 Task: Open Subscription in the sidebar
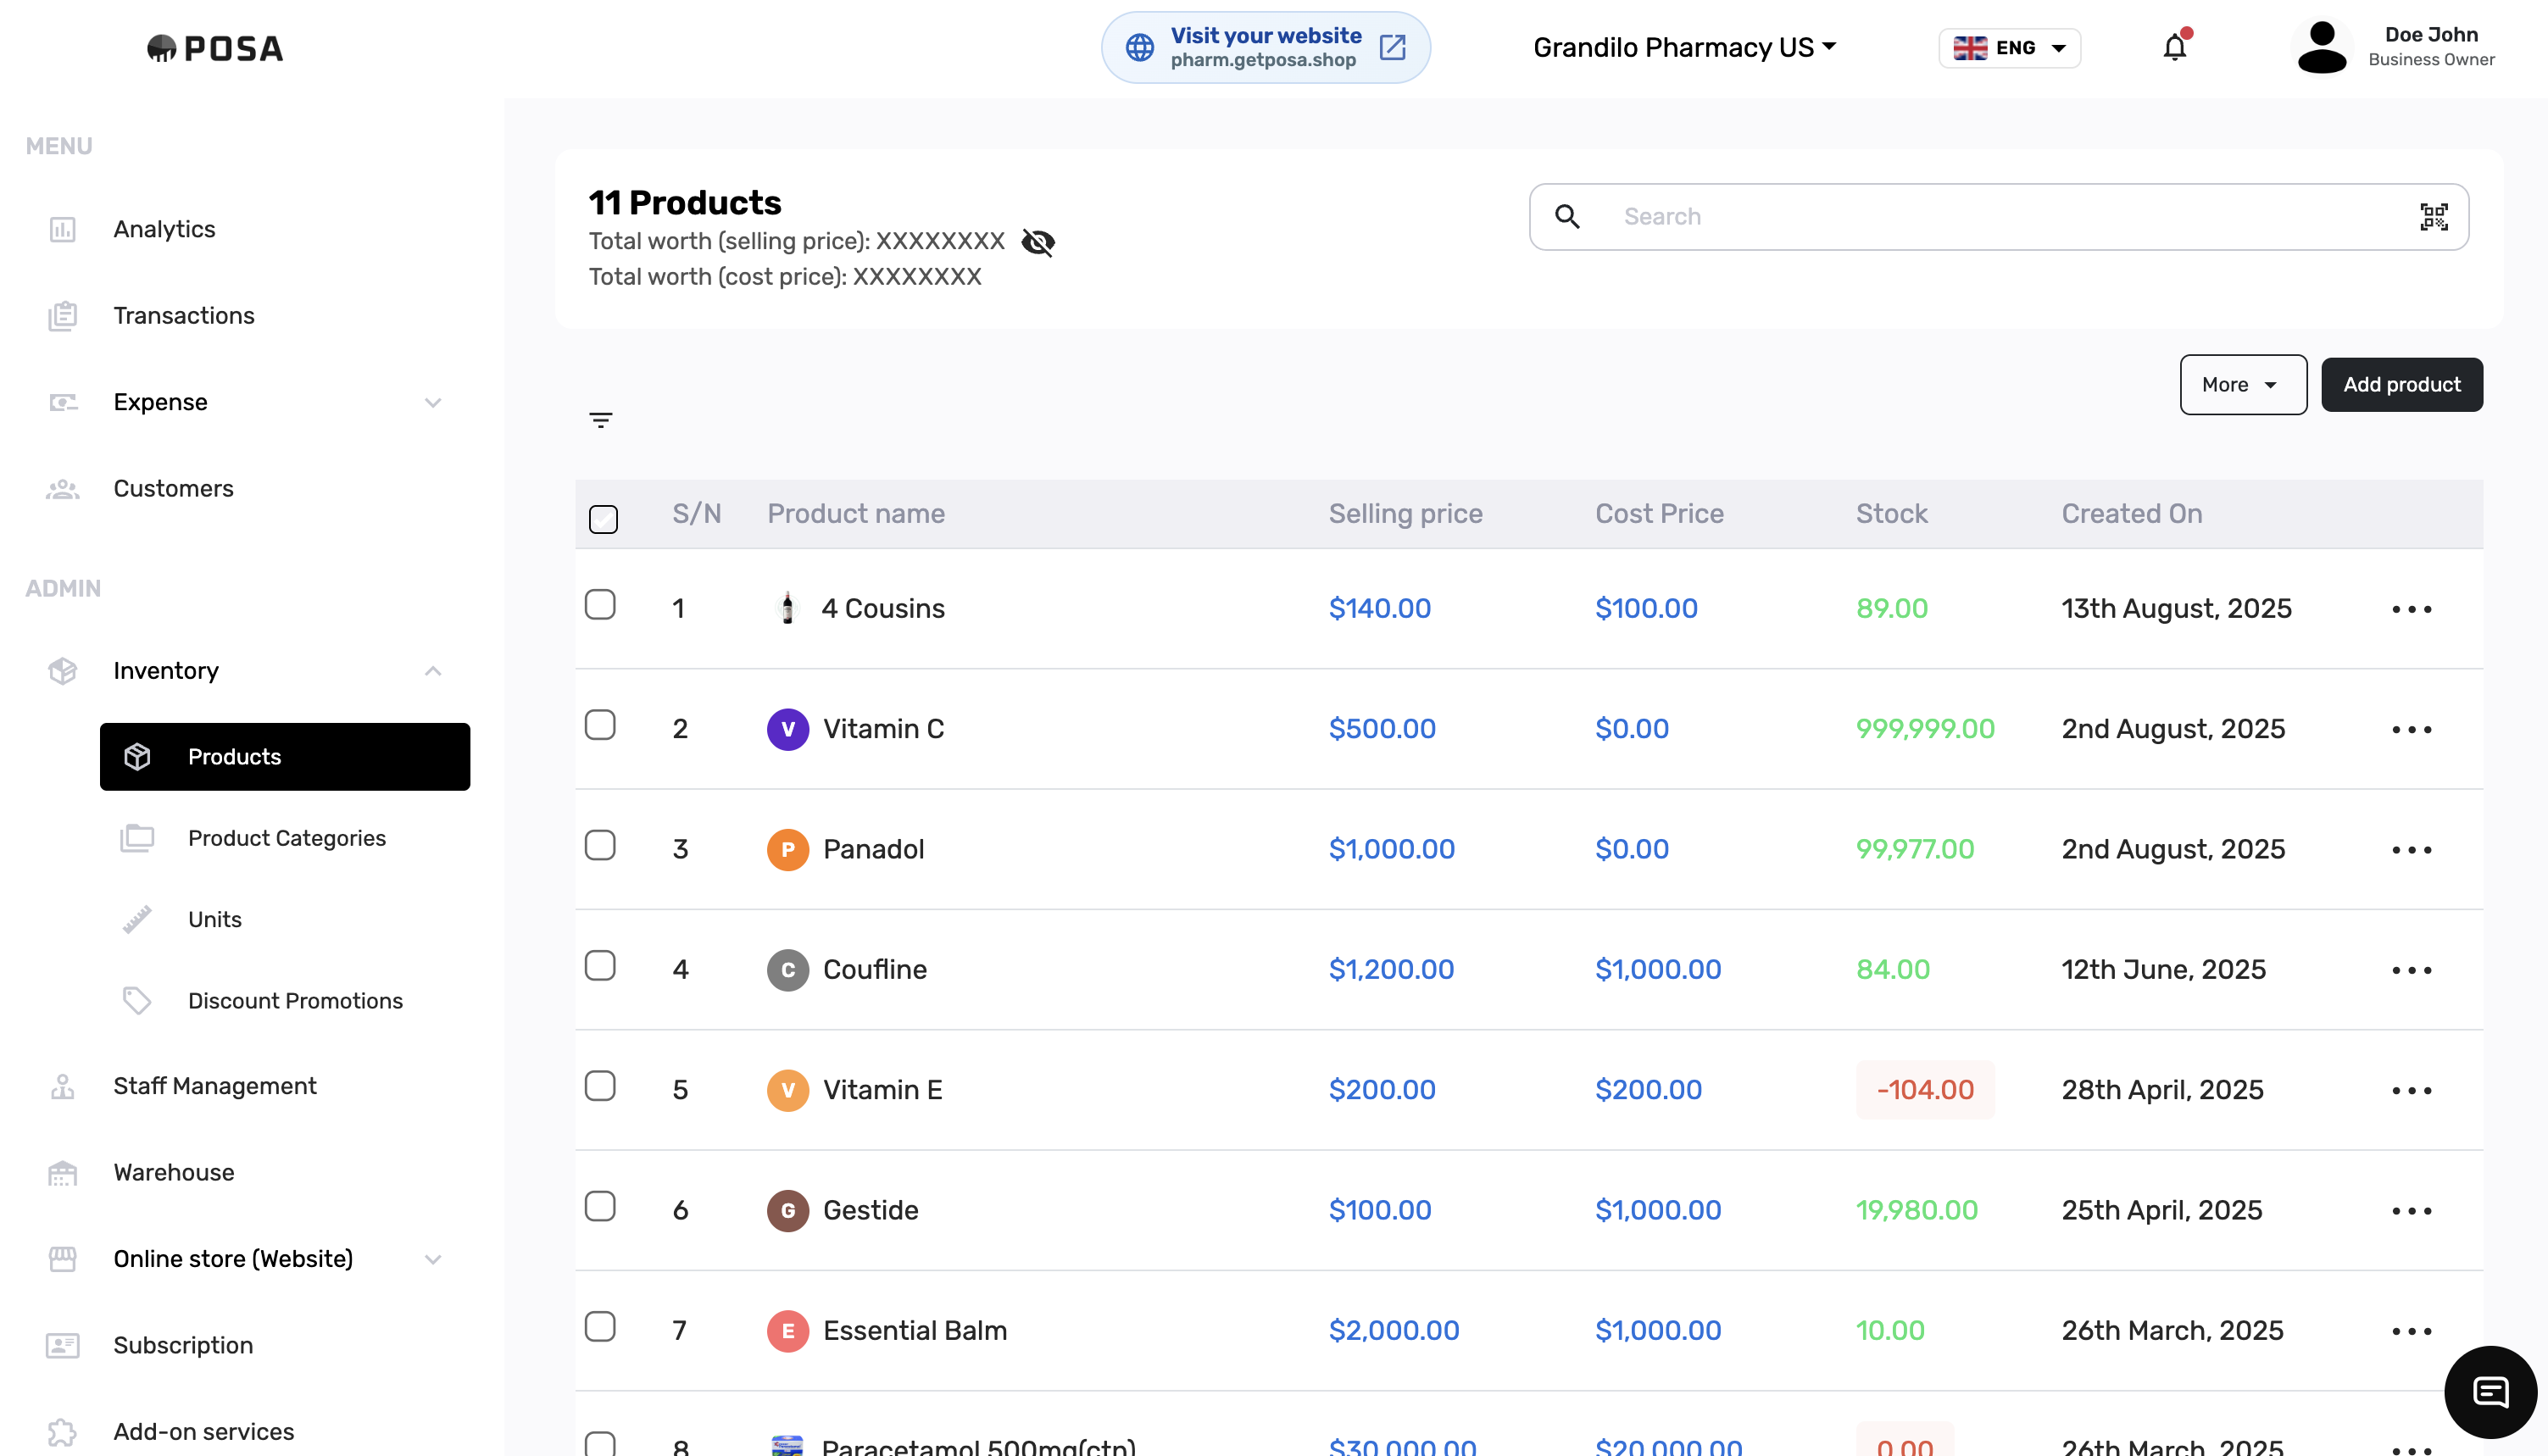pyautogui.click(x=183, y=1346)
